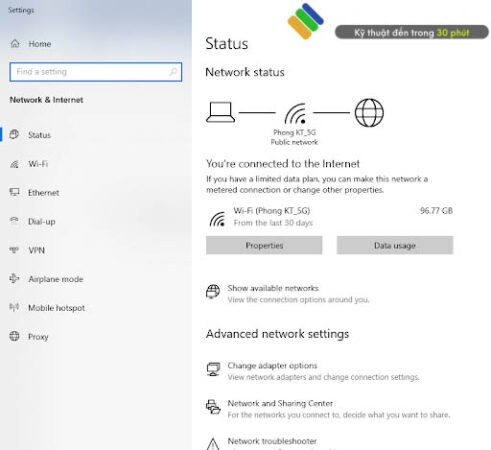Launch the Network troubleshooter
The width and height of the screenshot is (491, 450).
(272, 441)
